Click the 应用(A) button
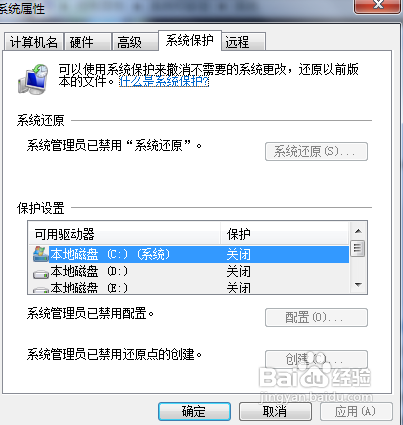 (356, 411)
